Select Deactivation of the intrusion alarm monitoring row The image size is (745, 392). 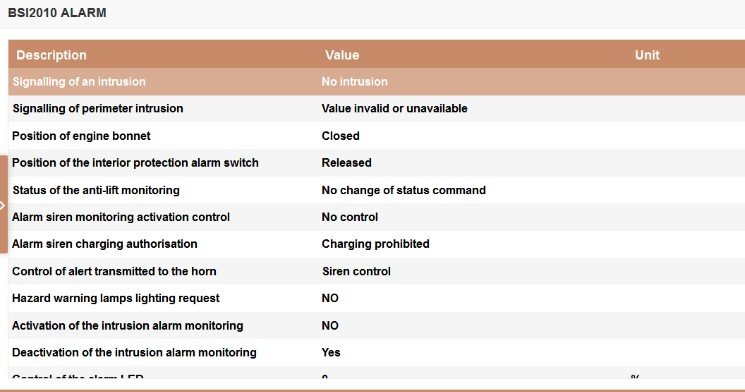point(376,353)
